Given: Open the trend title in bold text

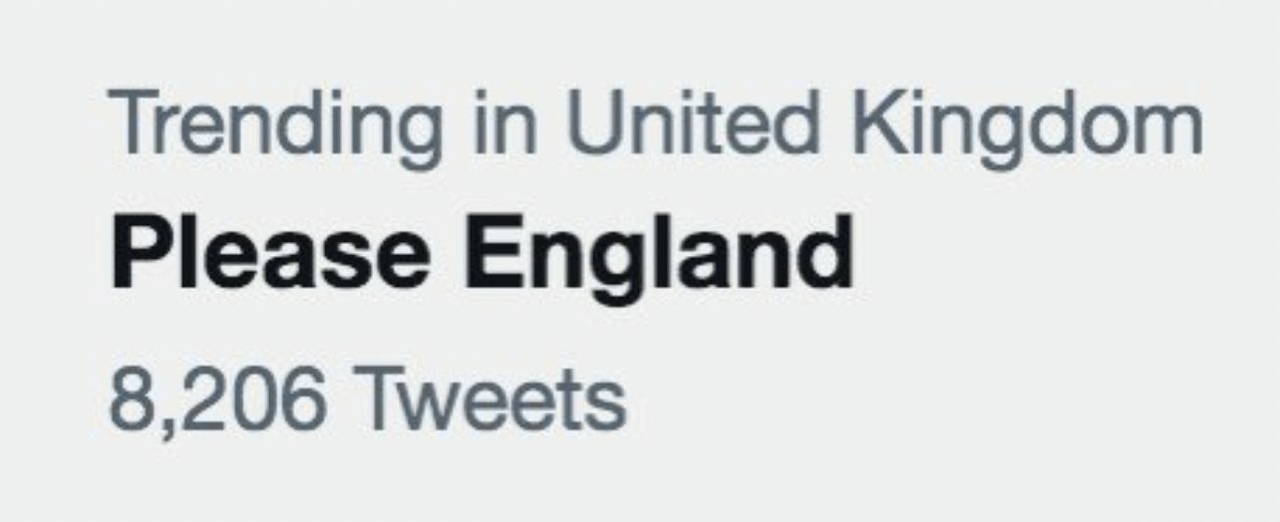Looking at the screenshot, I should [x=480, y=255].
